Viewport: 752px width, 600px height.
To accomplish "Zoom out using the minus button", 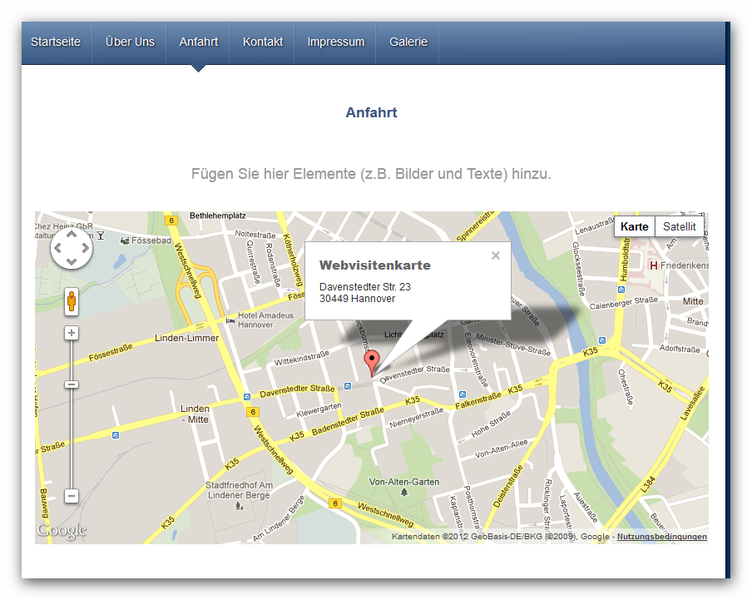I will point(71,496).
